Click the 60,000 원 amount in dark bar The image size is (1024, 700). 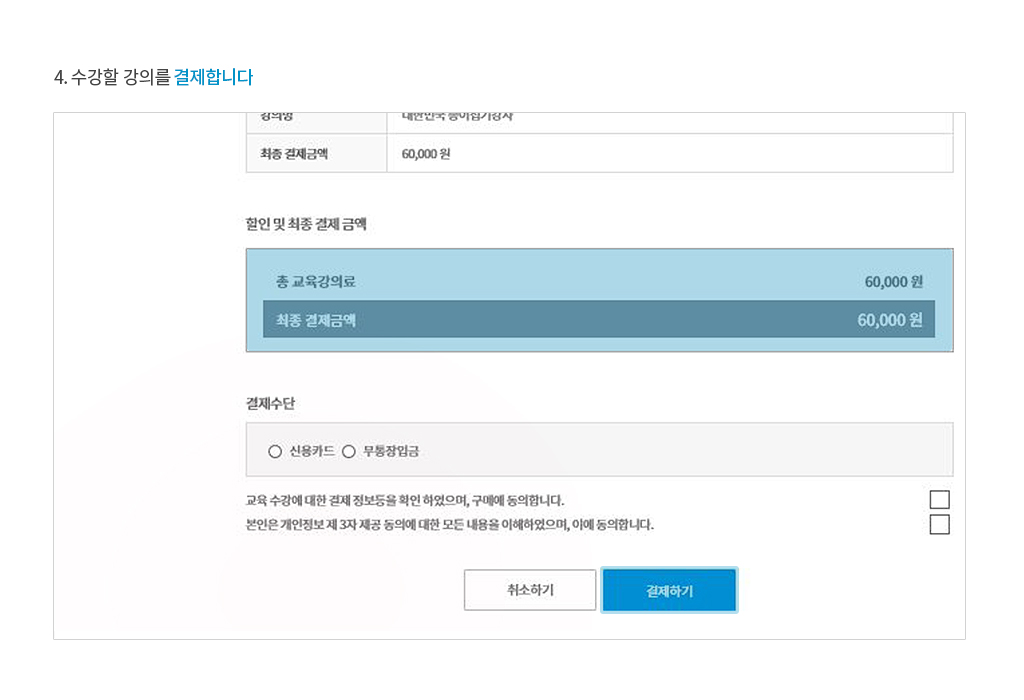tap(889, 320)
